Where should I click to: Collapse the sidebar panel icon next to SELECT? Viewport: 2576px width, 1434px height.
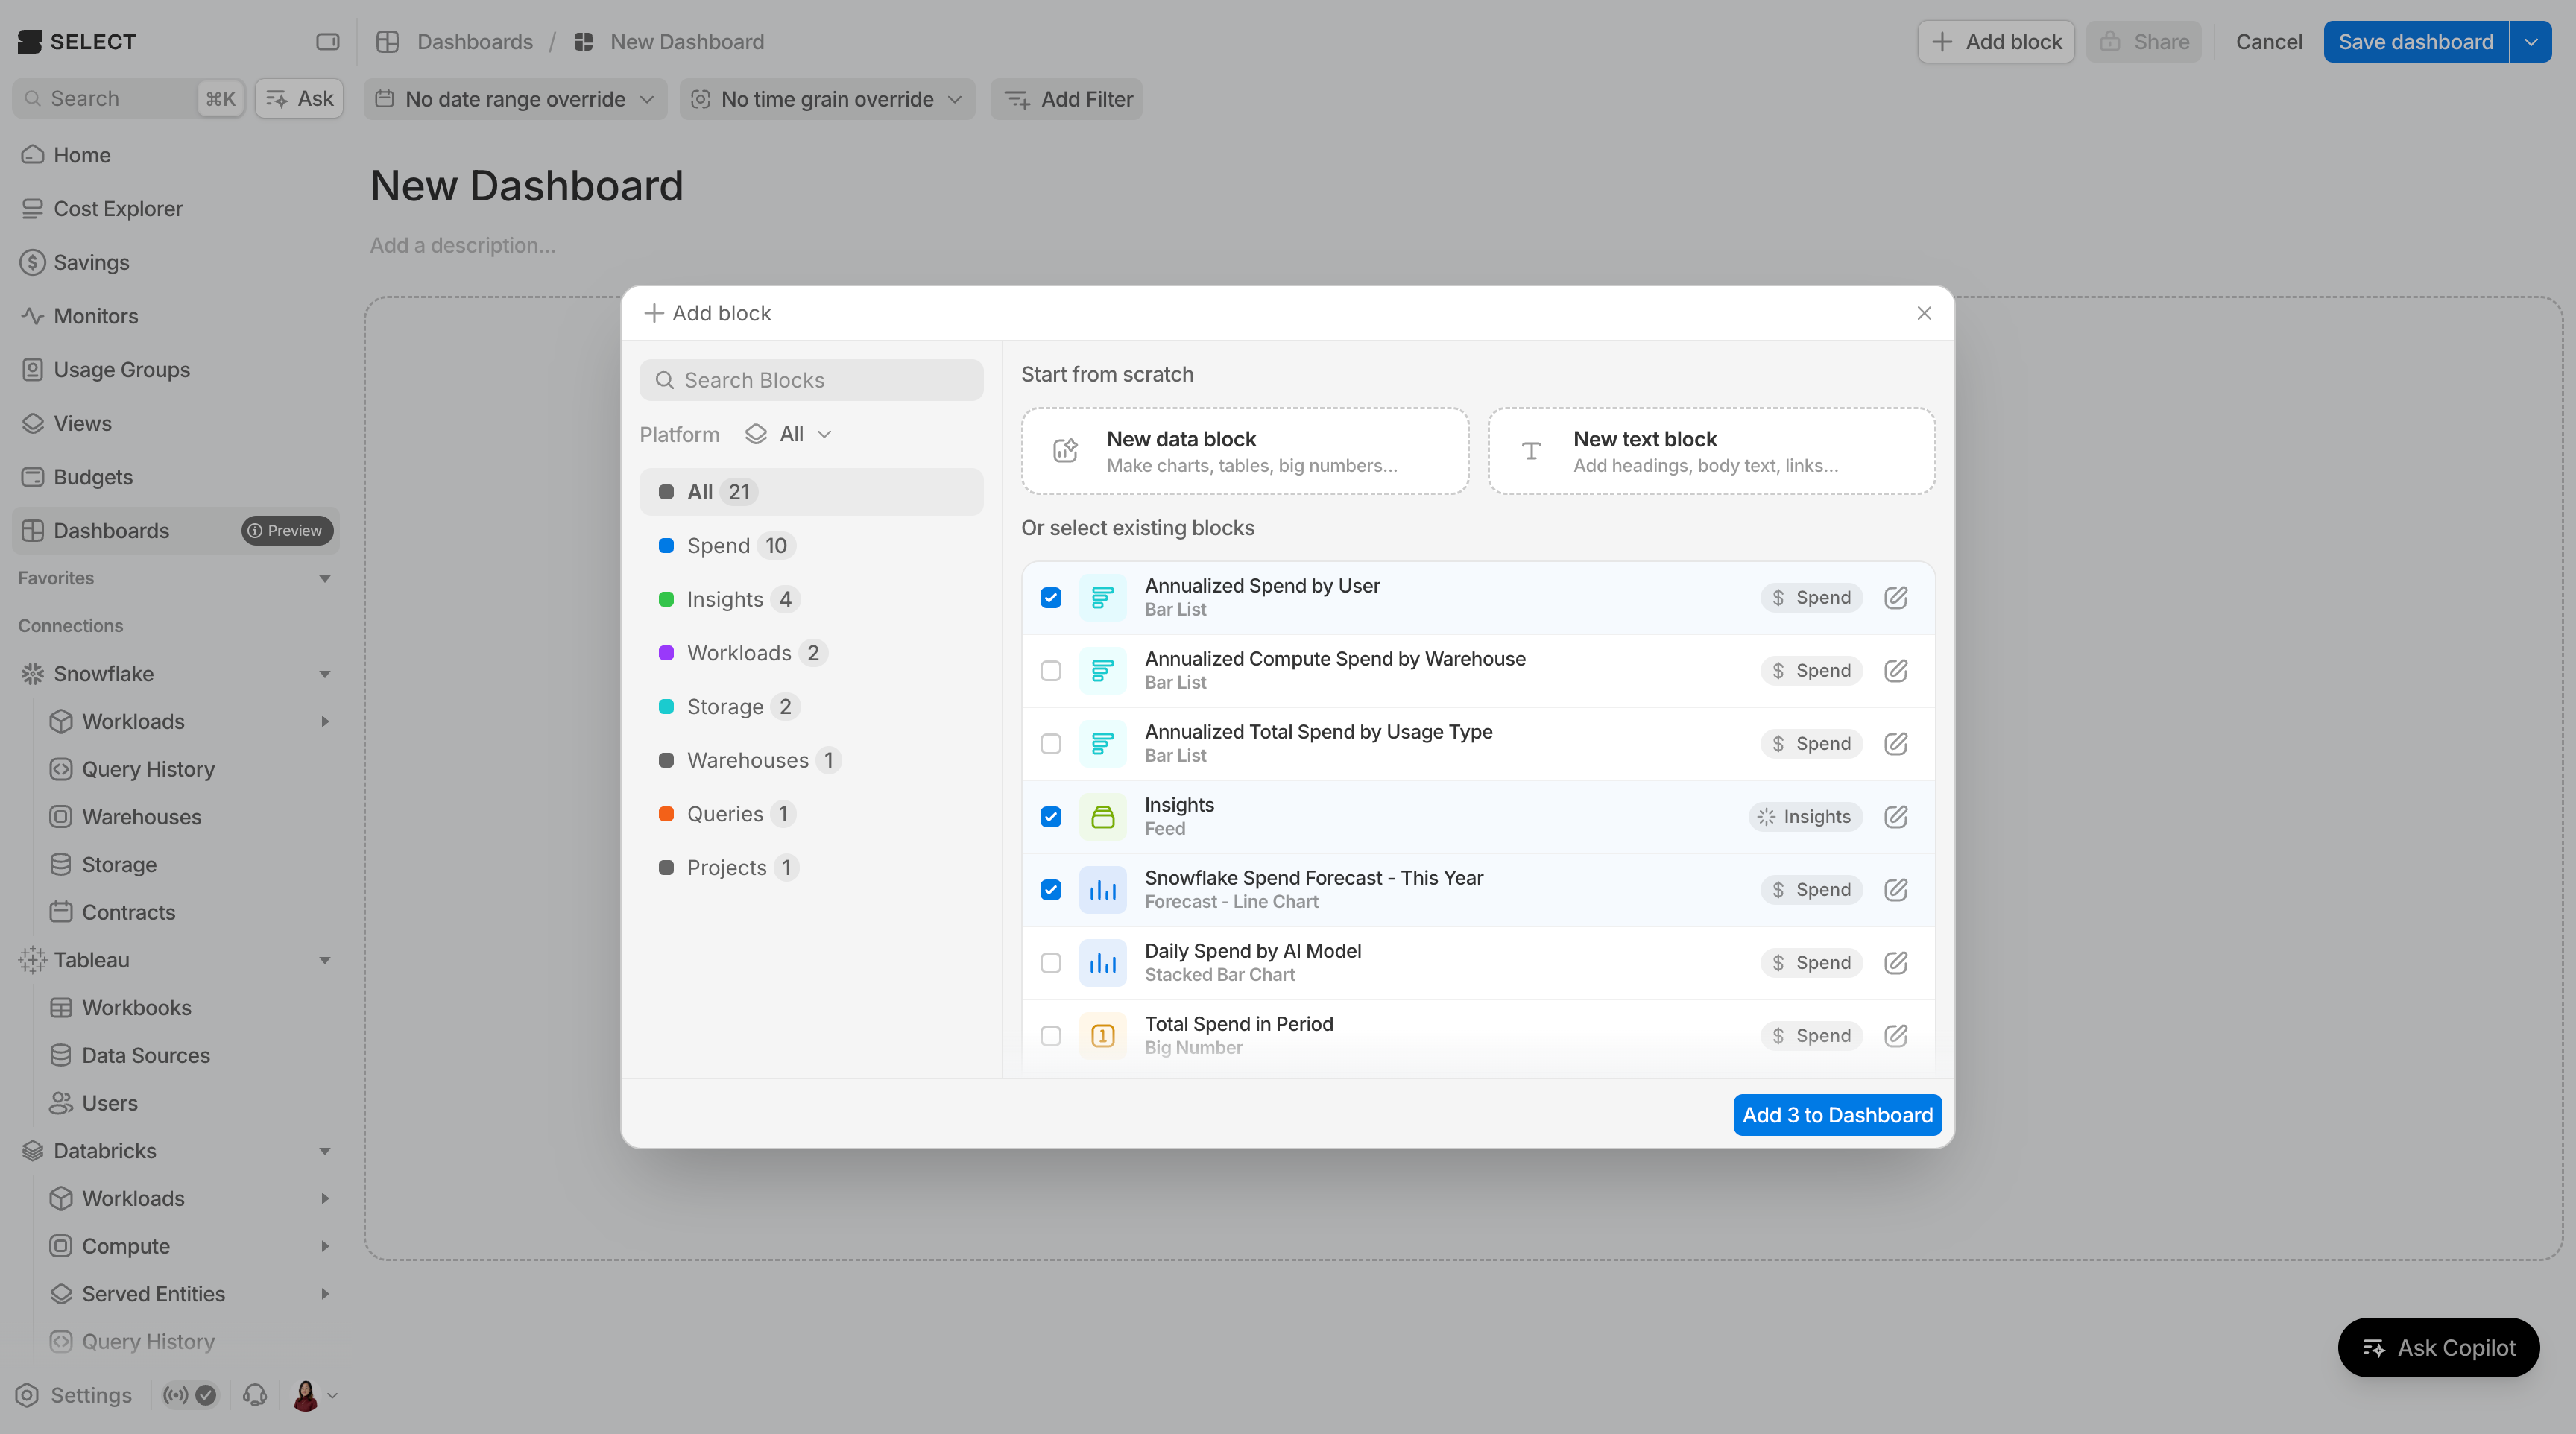click(x=327, y=41)
